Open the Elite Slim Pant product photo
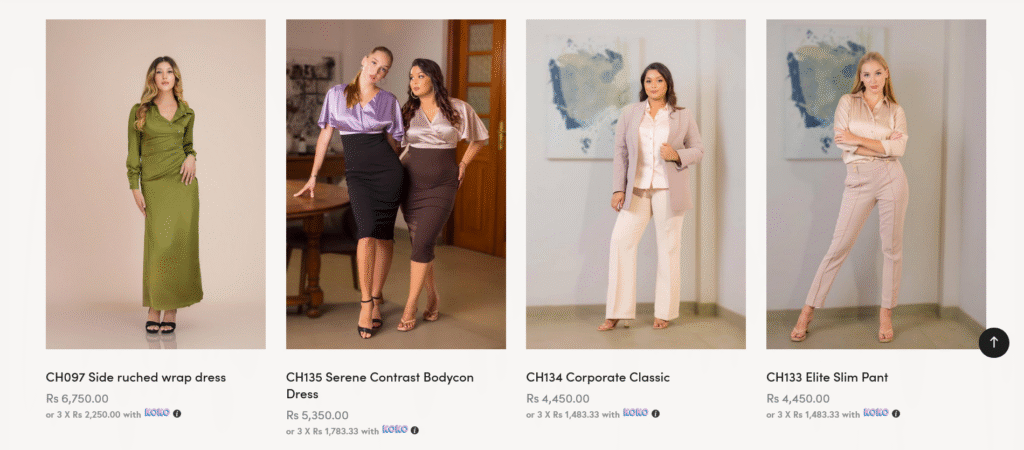This screenshot has height=450, width=1024. [x=876, y=184]
